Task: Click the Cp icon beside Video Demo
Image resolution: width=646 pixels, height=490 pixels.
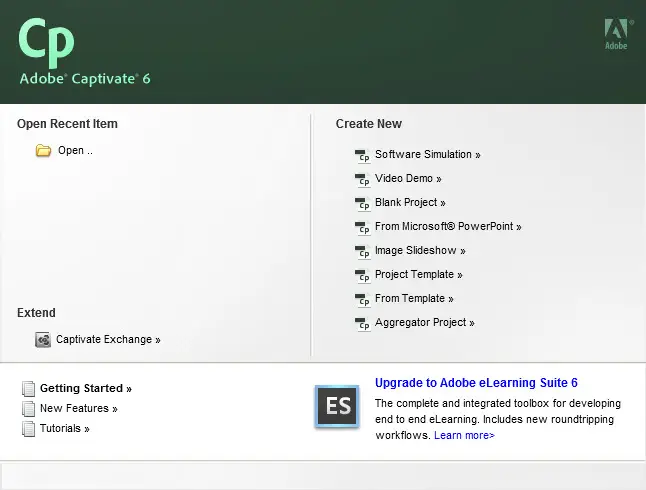Action: (363, 180)
